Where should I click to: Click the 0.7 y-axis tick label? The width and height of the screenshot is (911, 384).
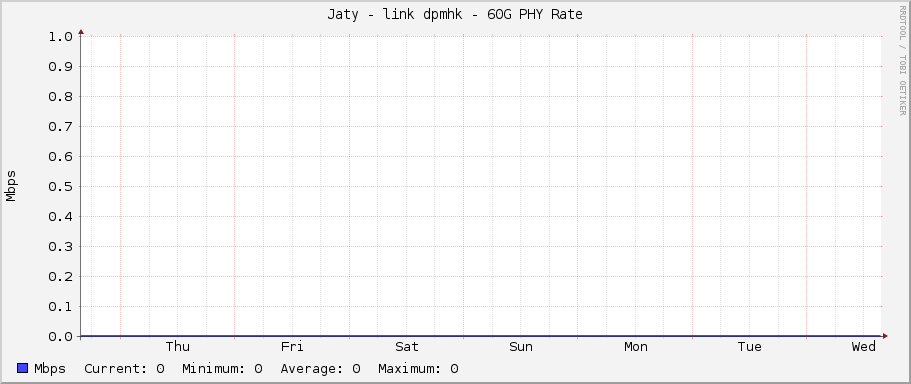tap(61, 127)
